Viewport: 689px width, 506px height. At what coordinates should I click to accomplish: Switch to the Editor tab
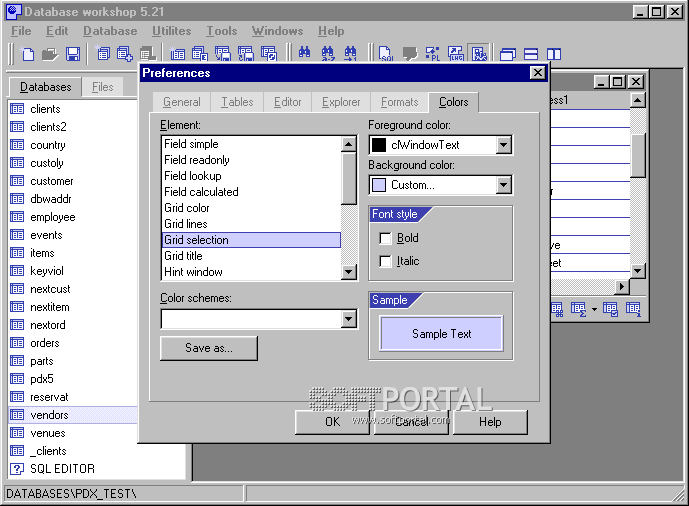(x=287, y=102)
